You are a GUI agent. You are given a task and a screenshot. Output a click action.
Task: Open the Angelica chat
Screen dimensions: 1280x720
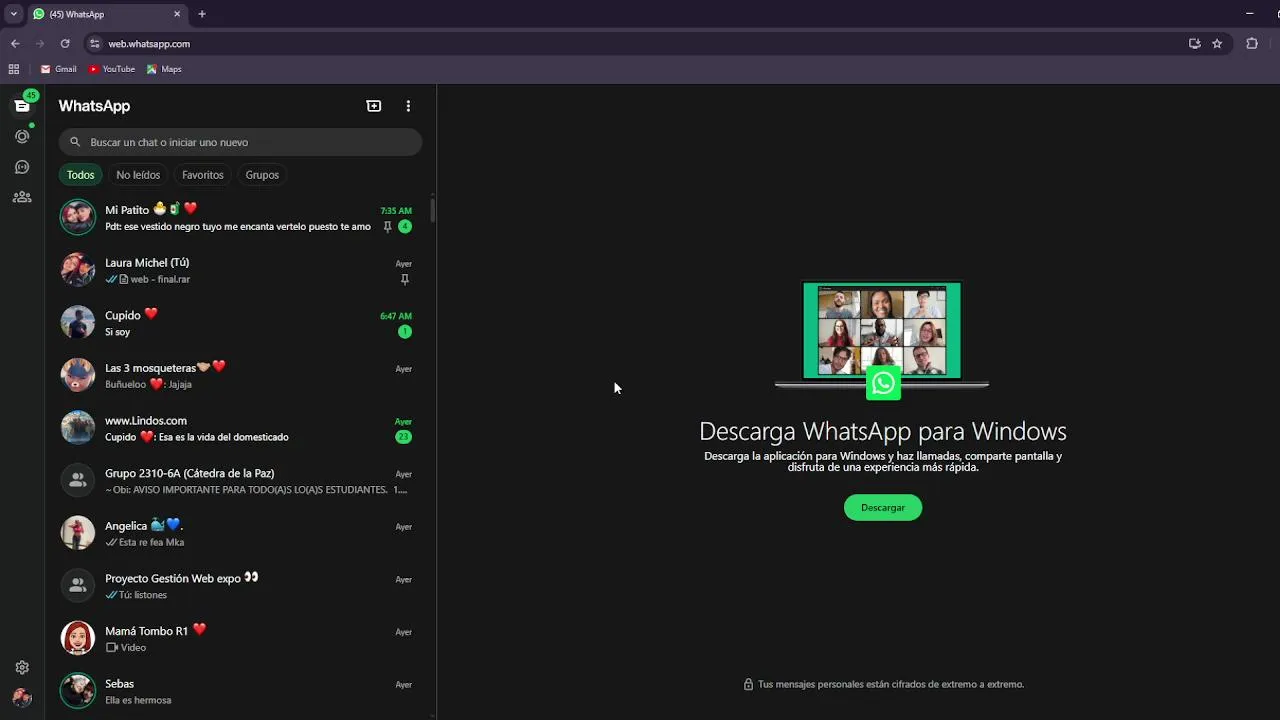[238, 533]
